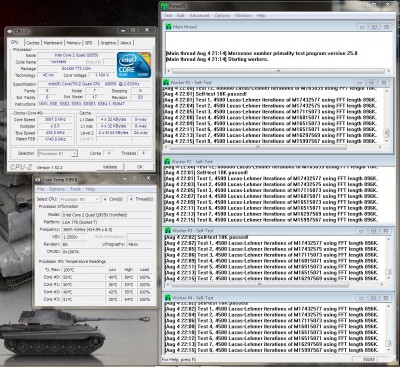Open the Options menu in Prime95
The image size is (400, 367).
click(x=222, y=16)
